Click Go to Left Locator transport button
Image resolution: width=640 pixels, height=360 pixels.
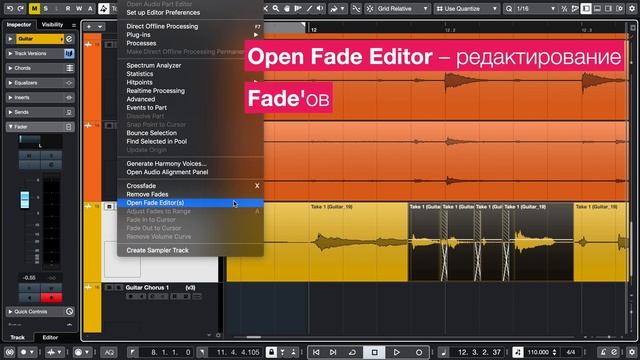(x=316, y=352)
